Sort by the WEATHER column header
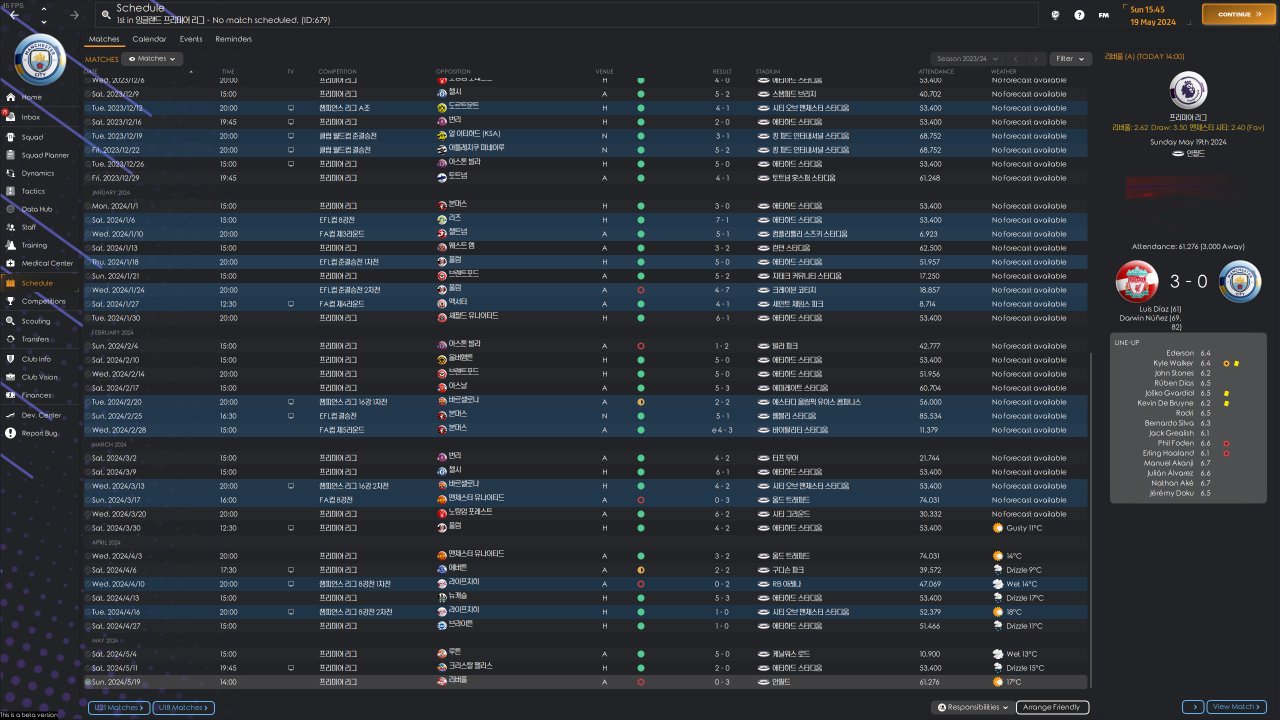 click(1004, 72)
